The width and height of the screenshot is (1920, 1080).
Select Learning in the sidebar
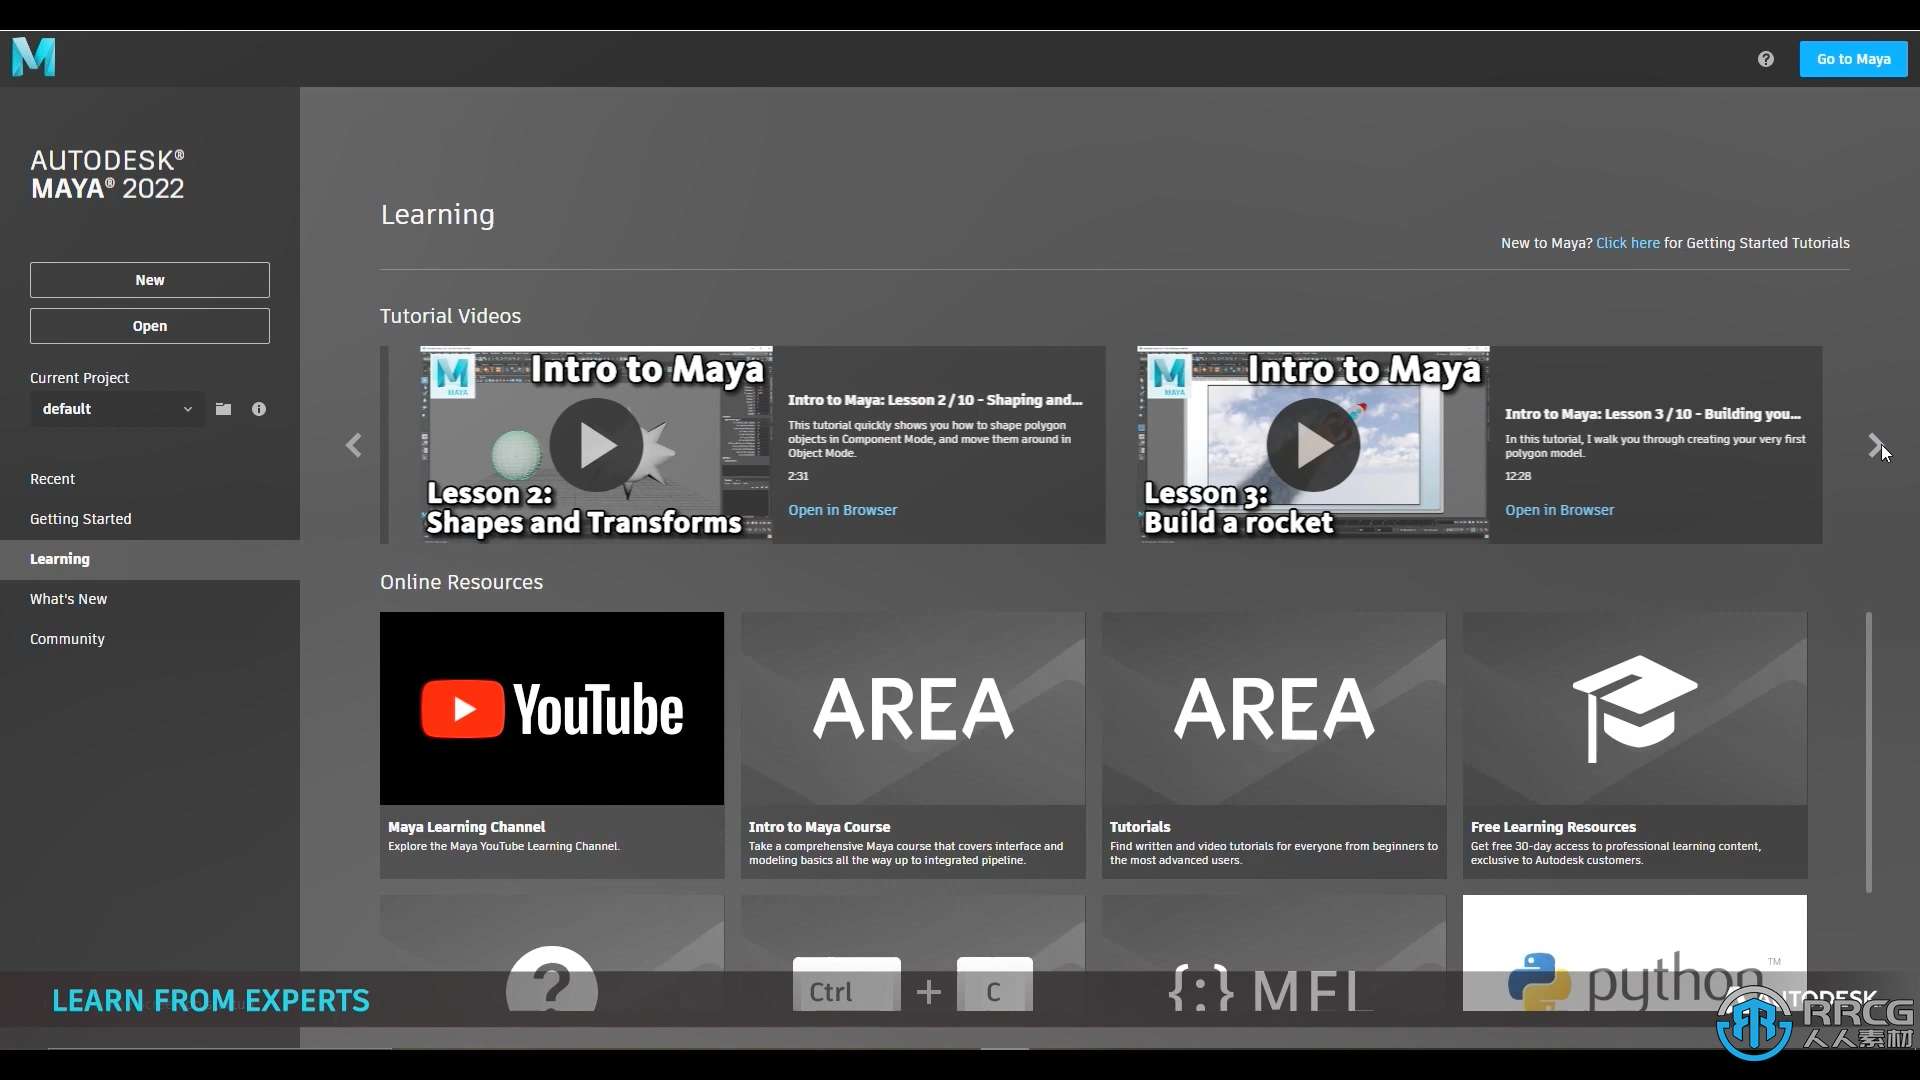point(150,559)
